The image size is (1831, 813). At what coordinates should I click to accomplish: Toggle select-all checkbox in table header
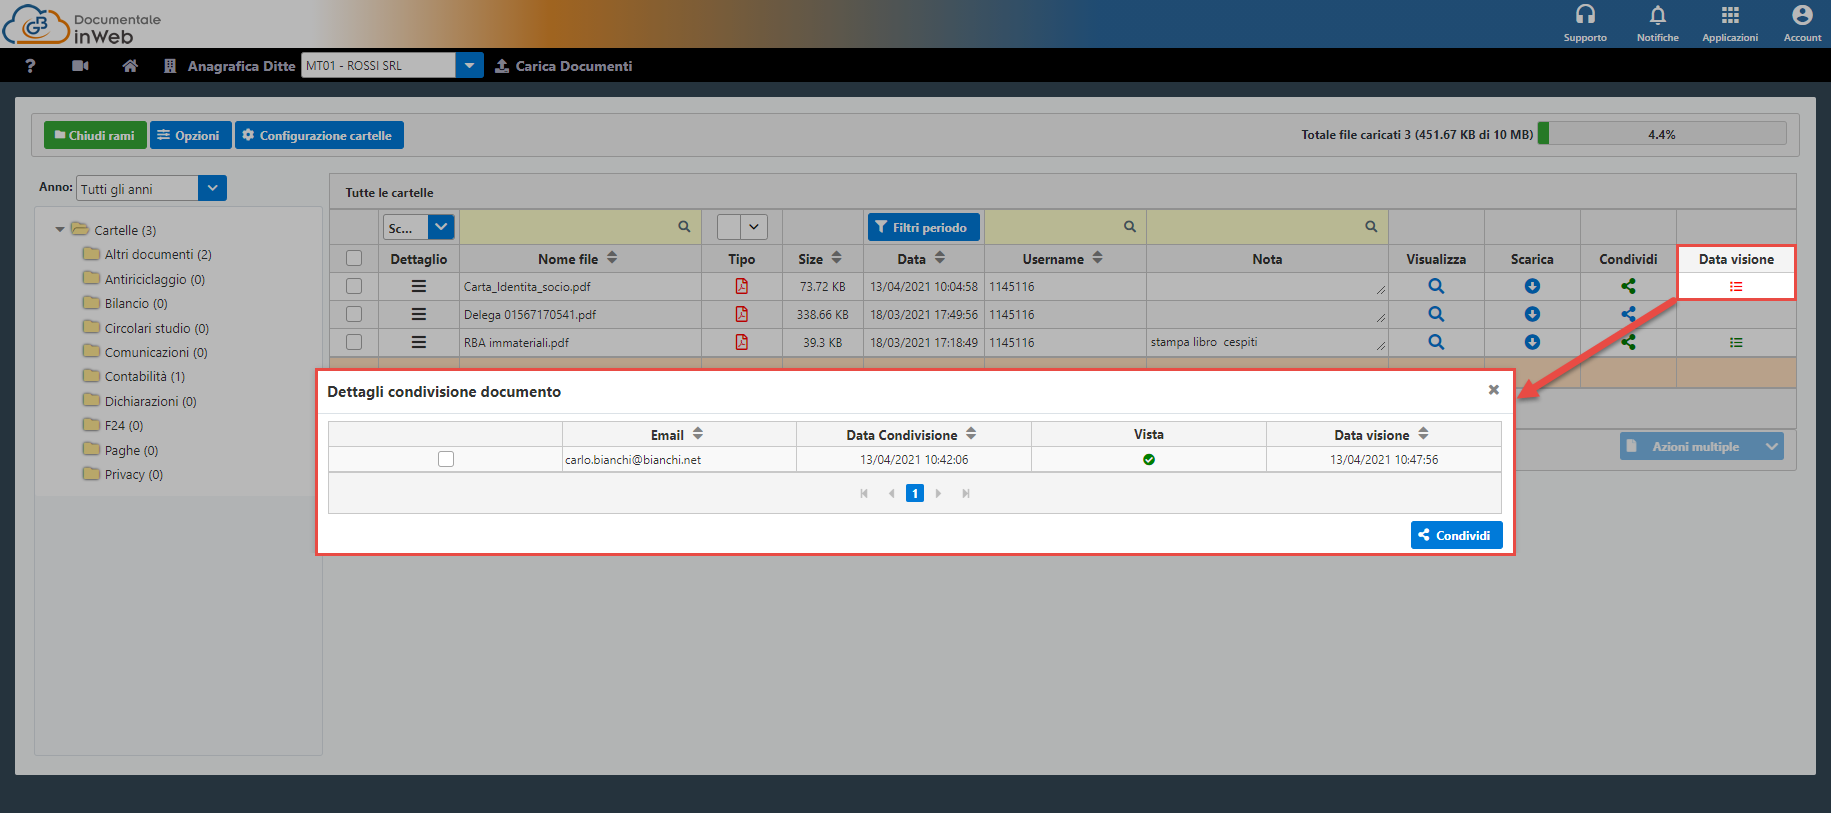click(354, 258)
